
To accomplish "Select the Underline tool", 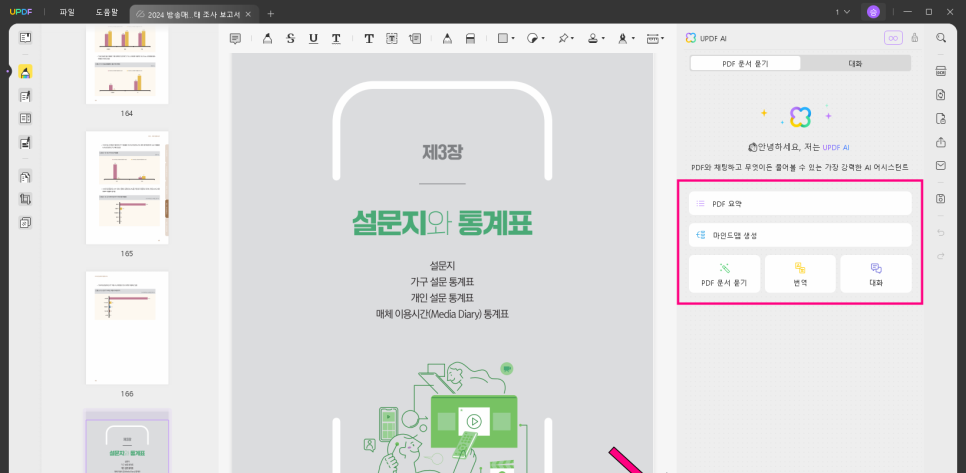I will coord(313,39).
